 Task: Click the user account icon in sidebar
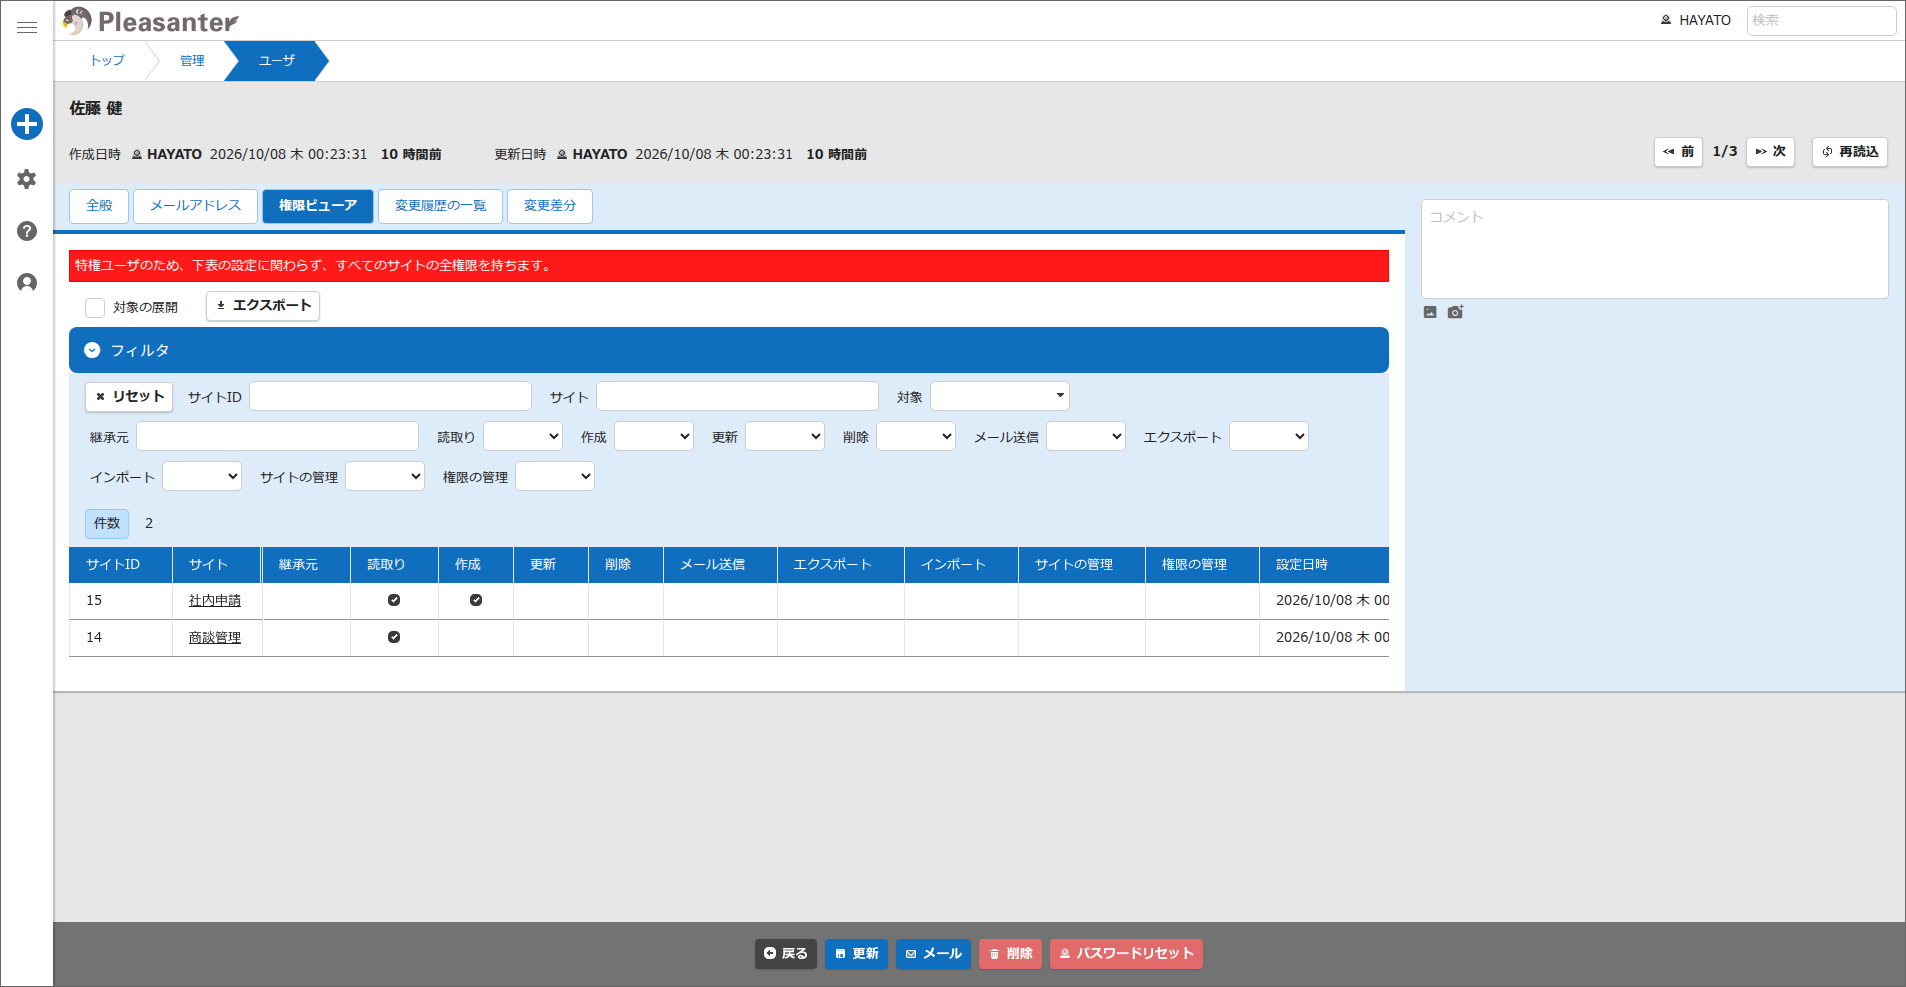[27, 283]
